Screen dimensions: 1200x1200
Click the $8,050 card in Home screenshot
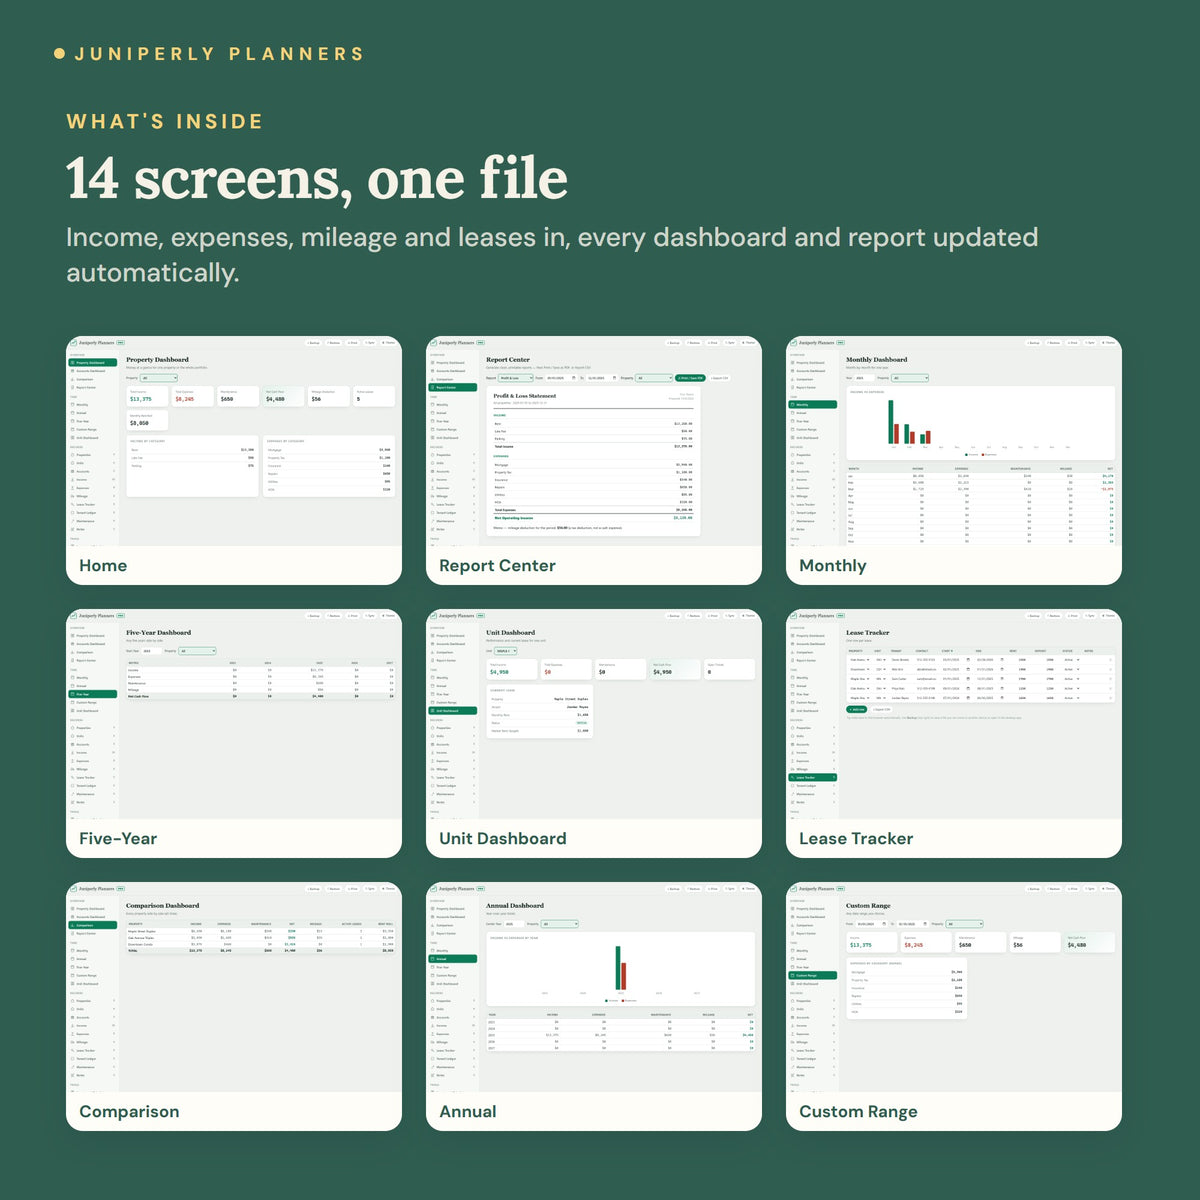point(147,420)
